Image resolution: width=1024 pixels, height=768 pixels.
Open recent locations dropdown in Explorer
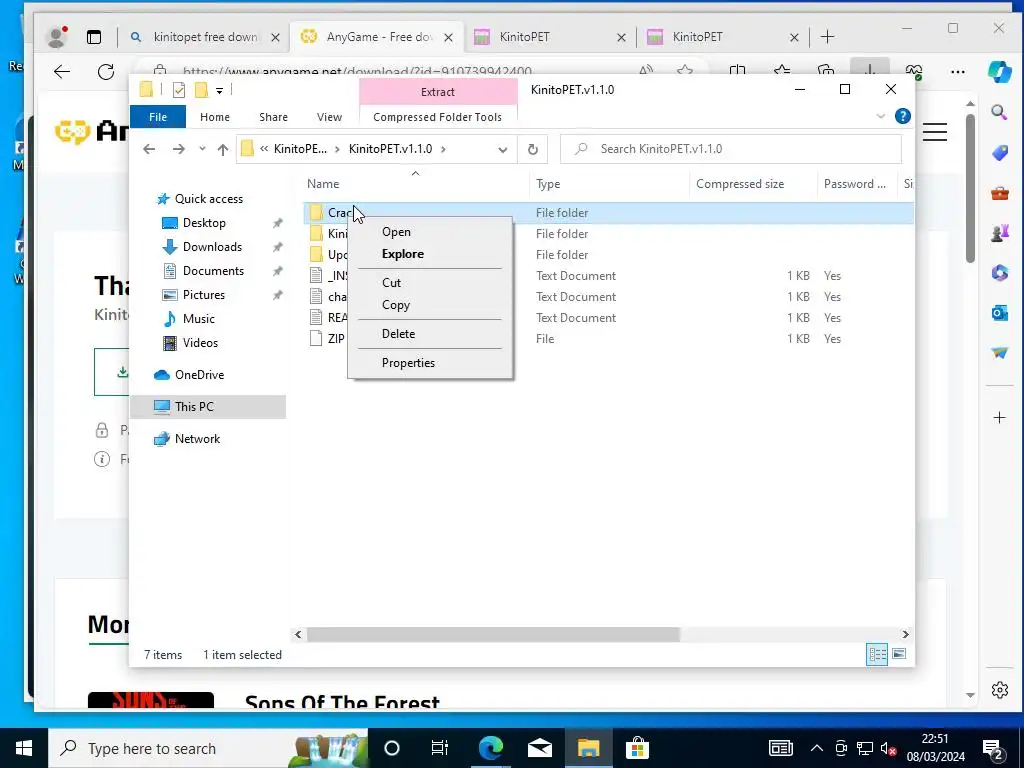click(x=202, y=150)
